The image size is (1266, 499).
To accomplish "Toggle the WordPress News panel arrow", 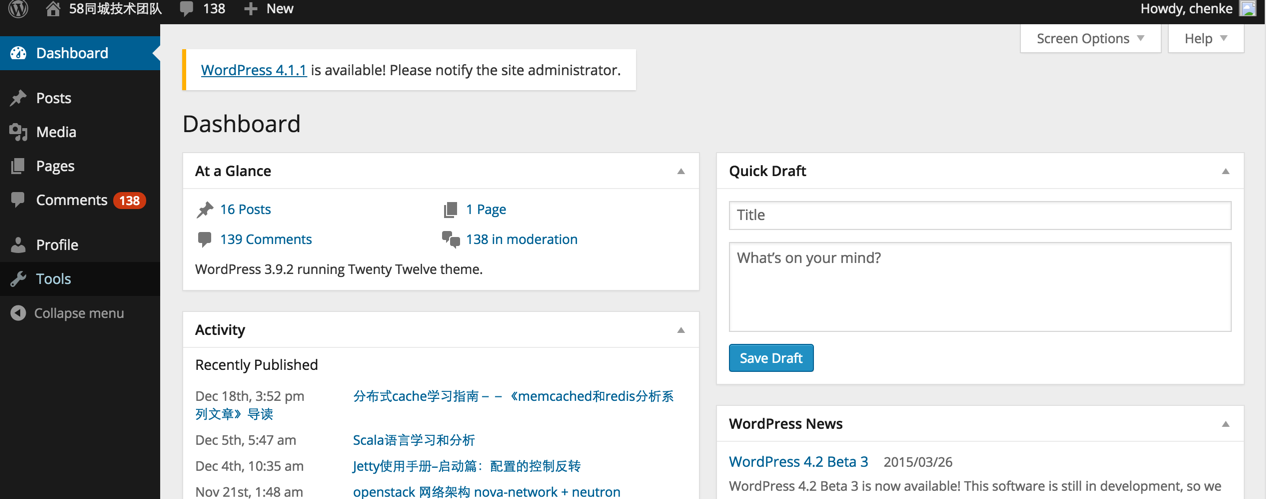I will (1225, 424).
